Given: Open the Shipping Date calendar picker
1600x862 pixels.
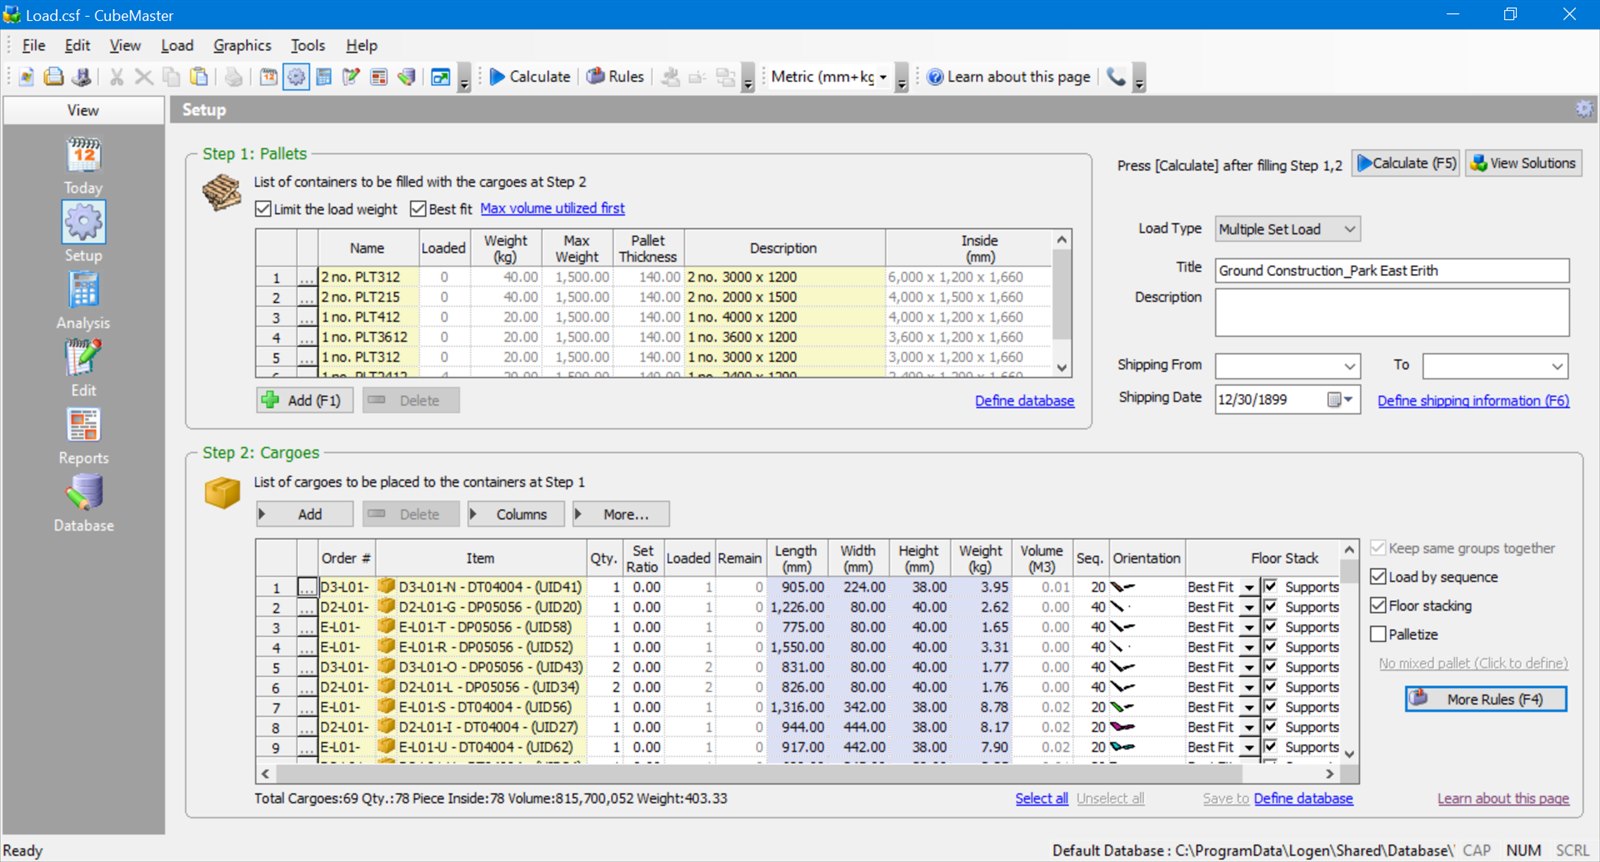Looking at the screenshot, I should tap(1340, 400).
